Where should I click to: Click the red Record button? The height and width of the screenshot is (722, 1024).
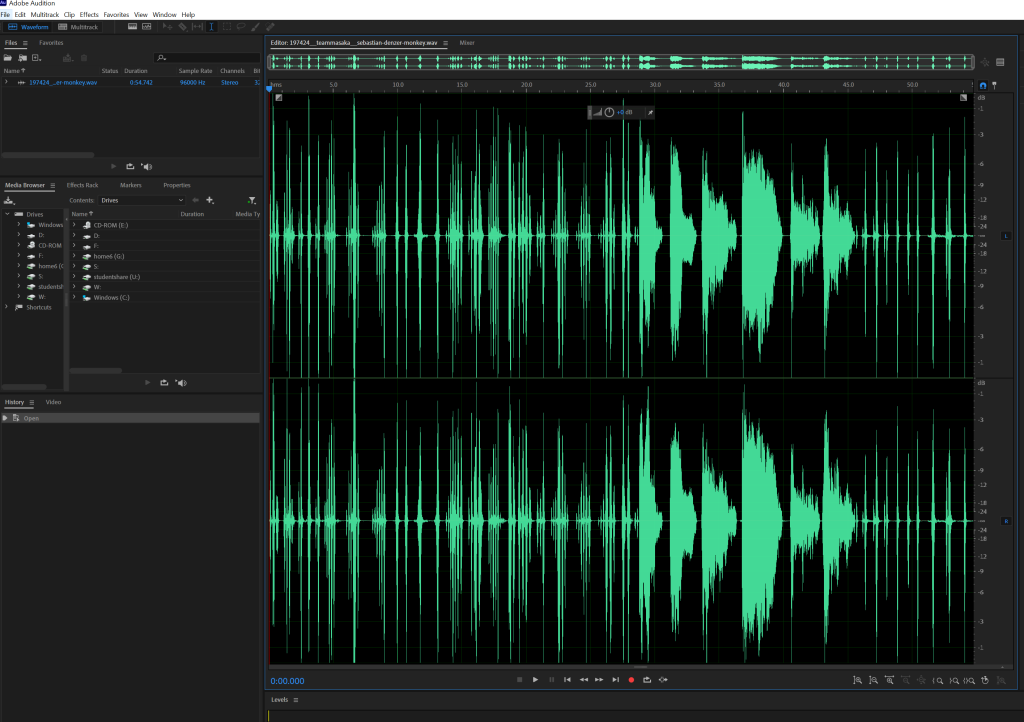click(x=631, y=680)
